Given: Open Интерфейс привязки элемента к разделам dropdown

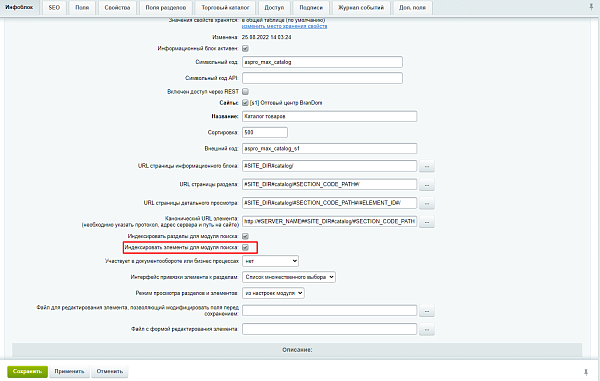Looking at the screenshot, I should 289,277.
